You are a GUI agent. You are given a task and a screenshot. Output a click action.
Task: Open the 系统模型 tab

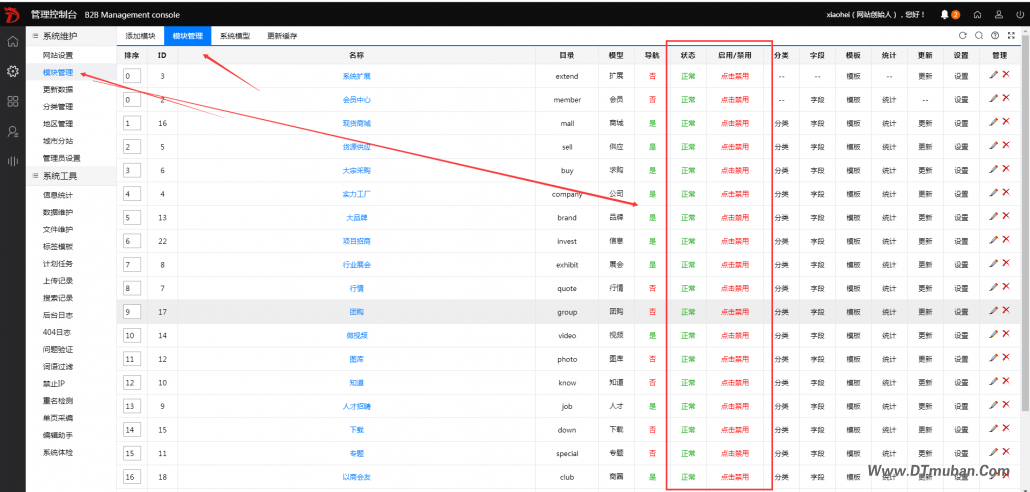pos(236,36)
